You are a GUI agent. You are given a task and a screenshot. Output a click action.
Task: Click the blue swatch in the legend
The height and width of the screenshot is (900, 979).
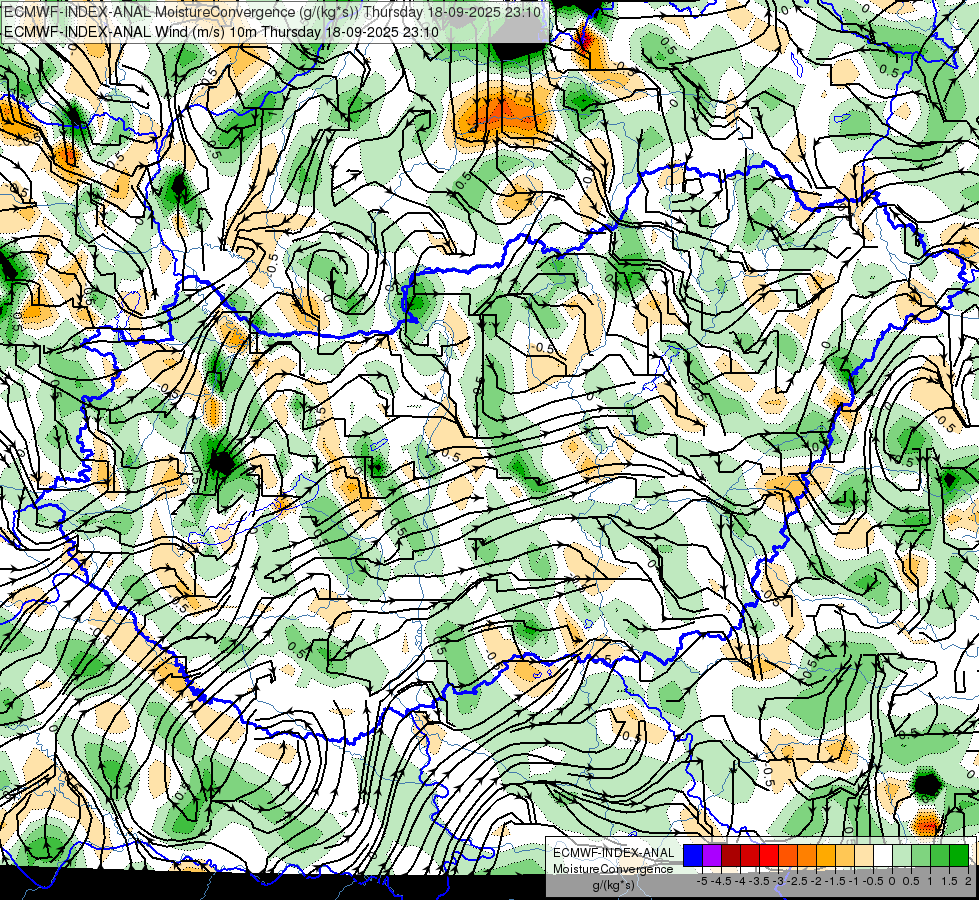[693, 855]
